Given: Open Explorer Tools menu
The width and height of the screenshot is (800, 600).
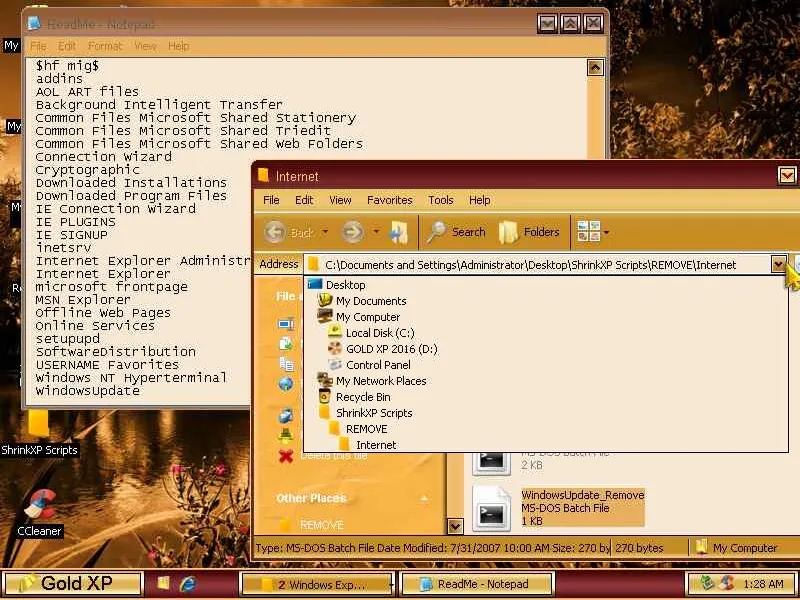Looking at the screenshot, I should (441, 200).
